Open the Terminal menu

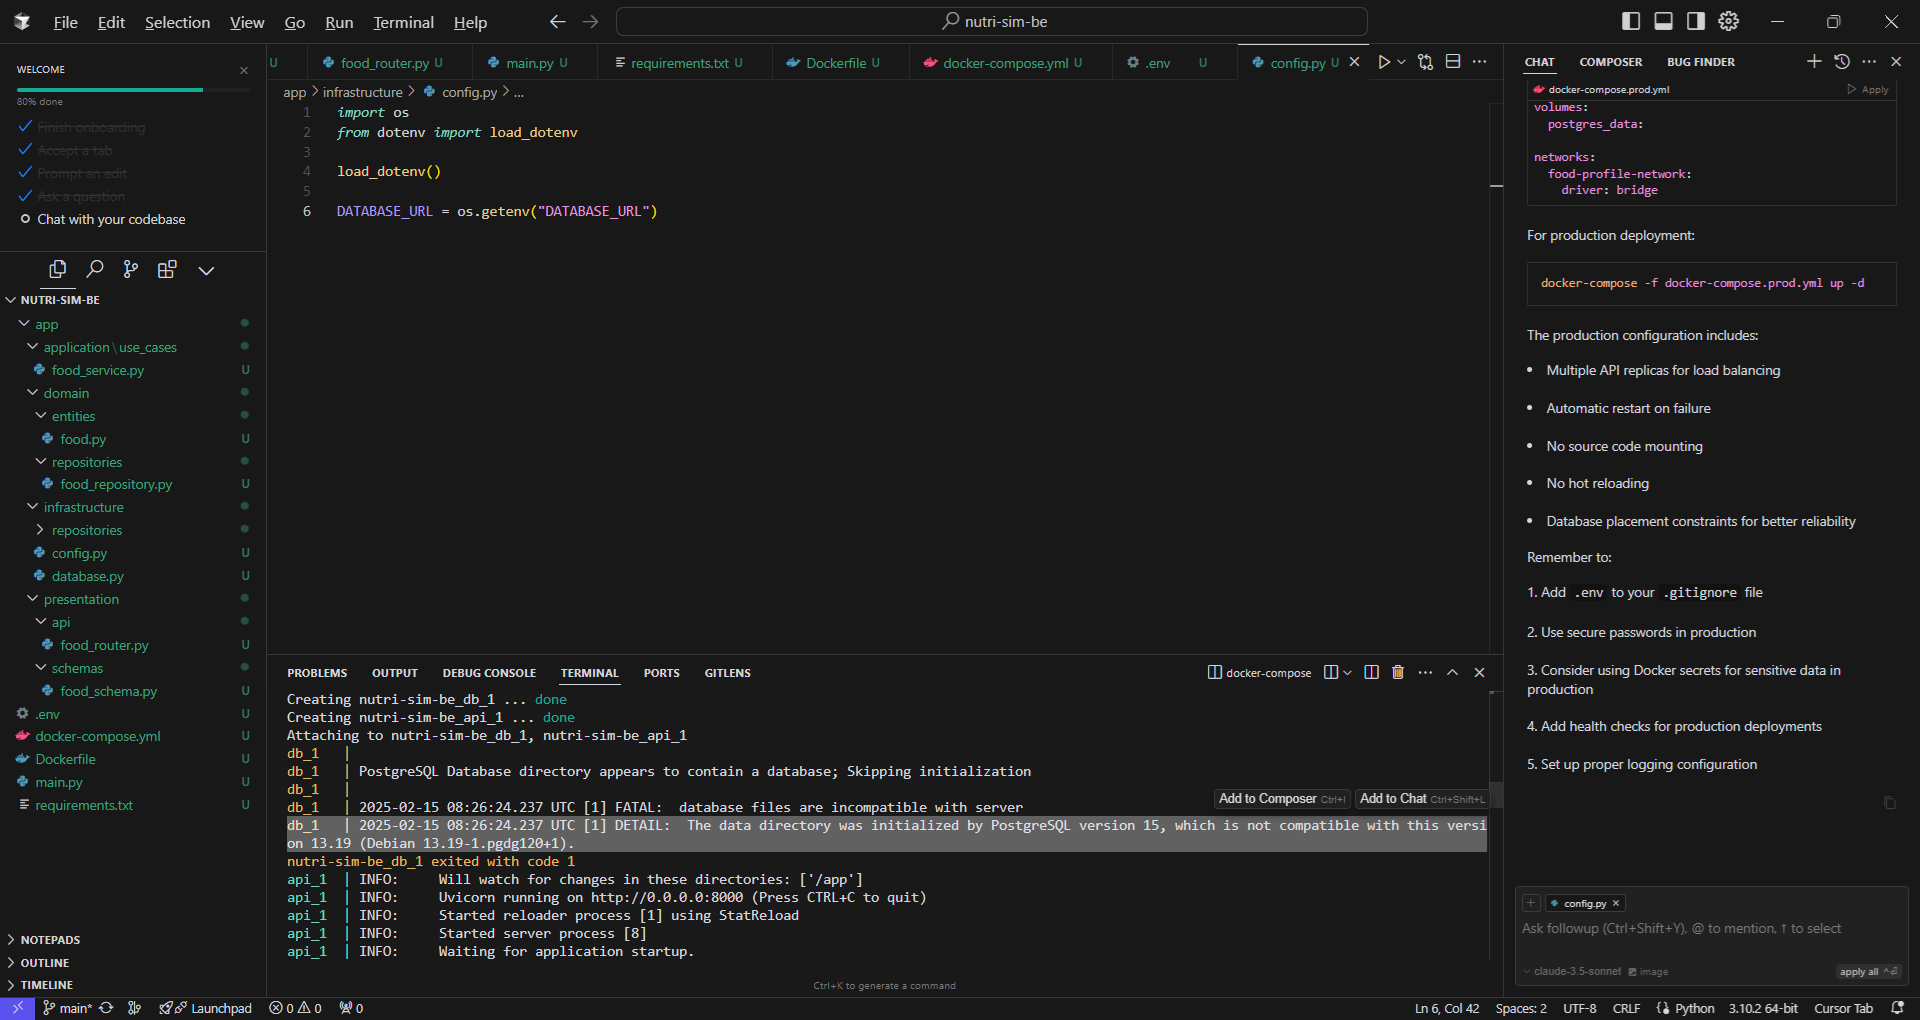pyautogui.click(x=403, y=22)
